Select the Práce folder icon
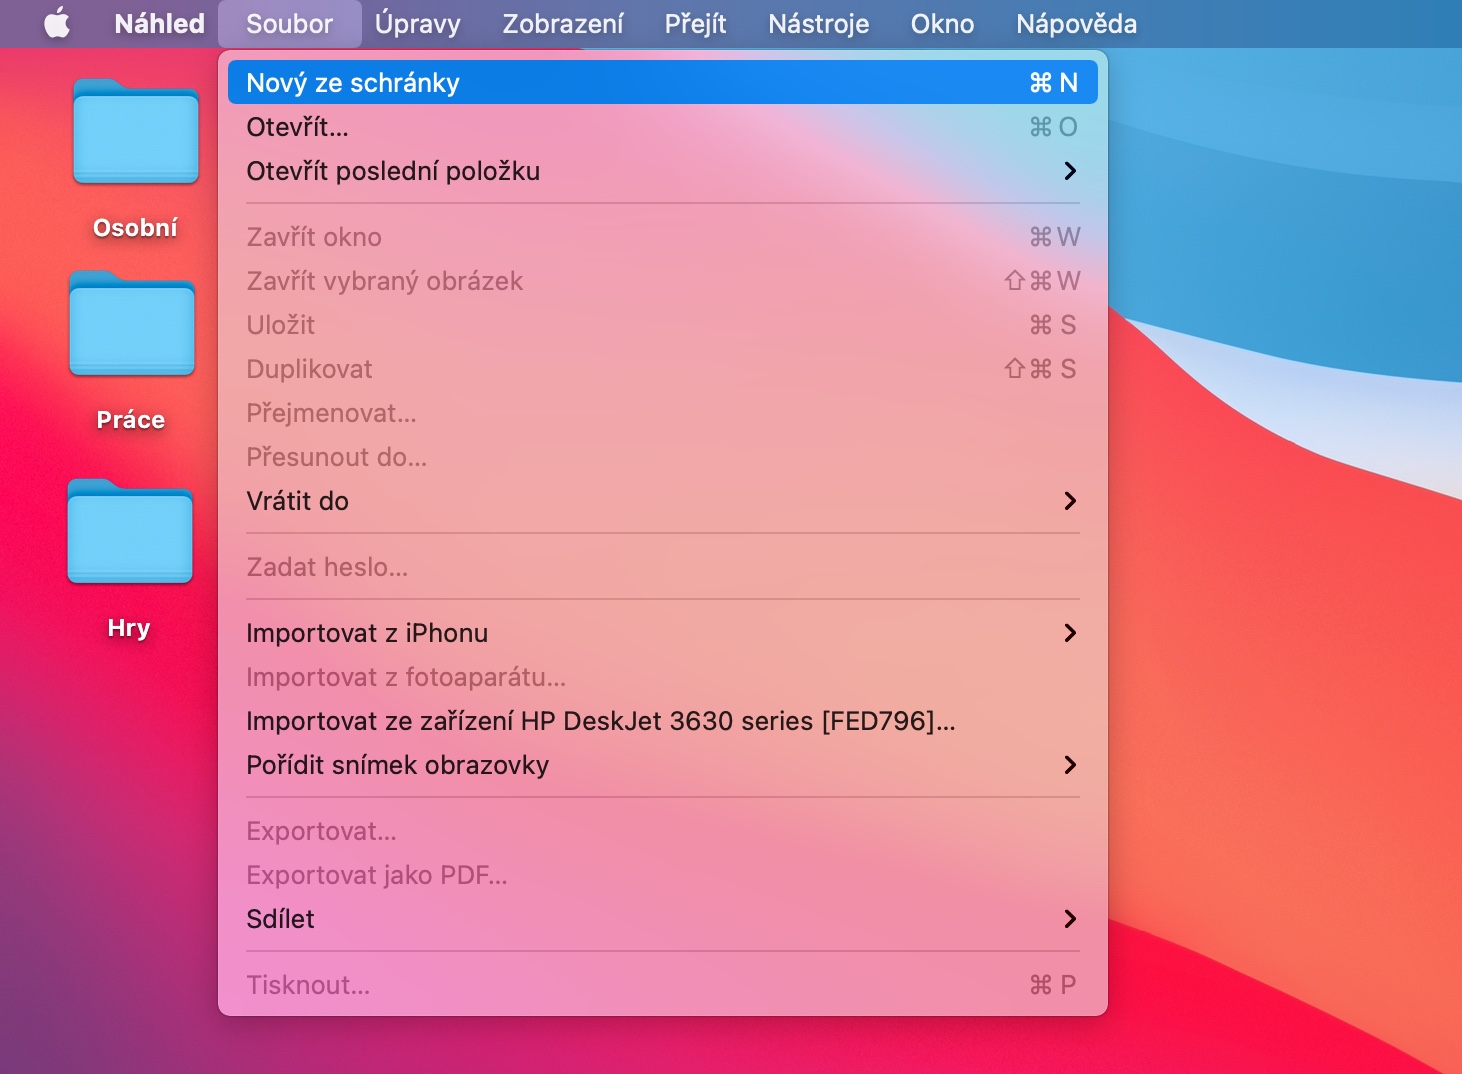1462x1074 pixels. 132,324
